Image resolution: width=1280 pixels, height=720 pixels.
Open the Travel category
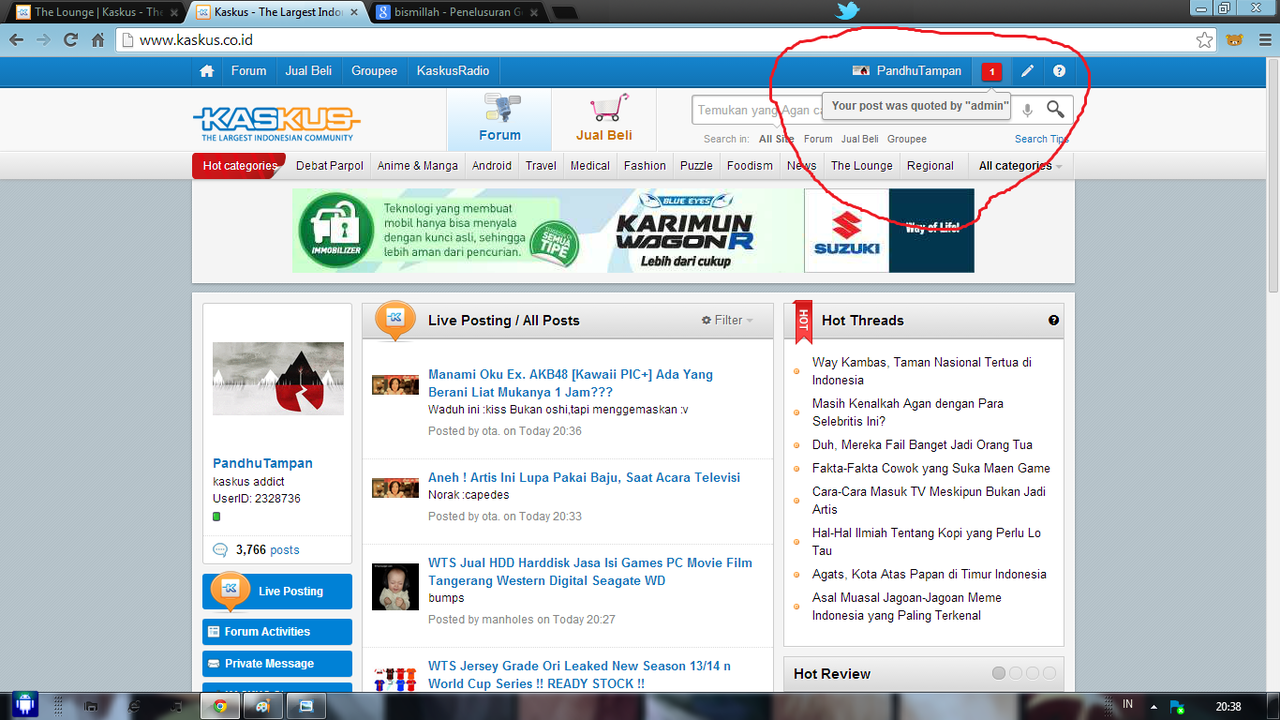(x=541, y=166)
